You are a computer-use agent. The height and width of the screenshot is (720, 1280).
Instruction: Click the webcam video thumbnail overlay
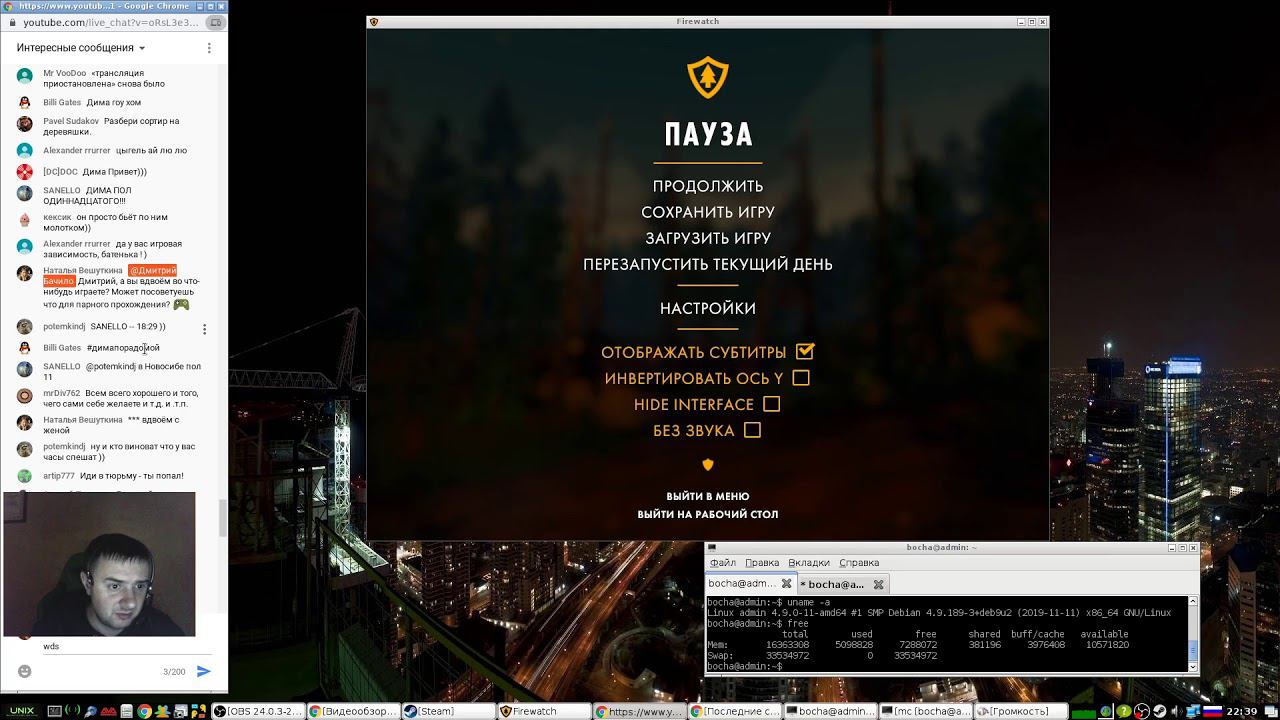point(99,564)
